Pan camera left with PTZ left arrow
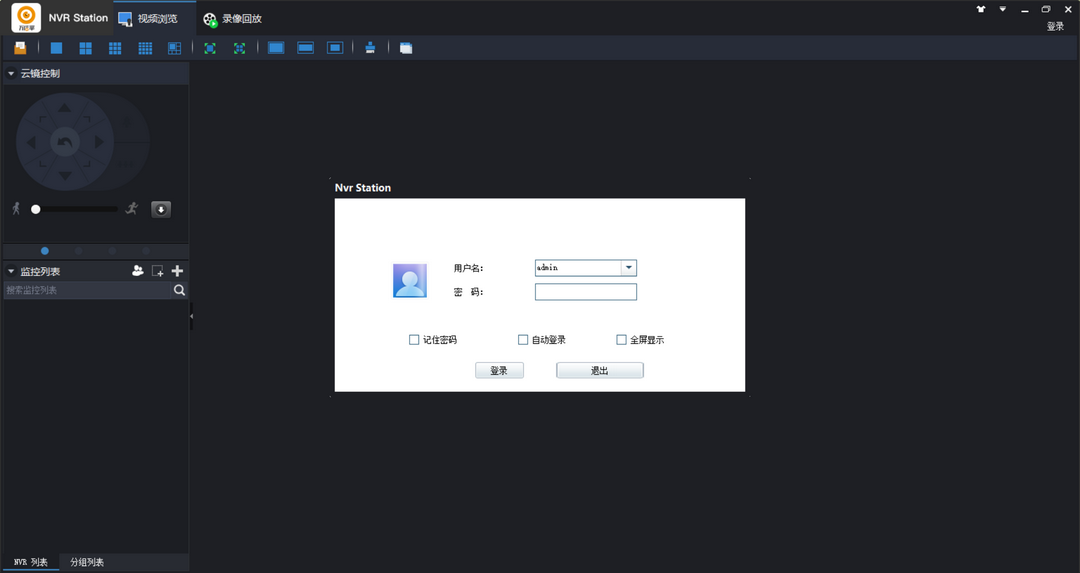 coord(31,142)
